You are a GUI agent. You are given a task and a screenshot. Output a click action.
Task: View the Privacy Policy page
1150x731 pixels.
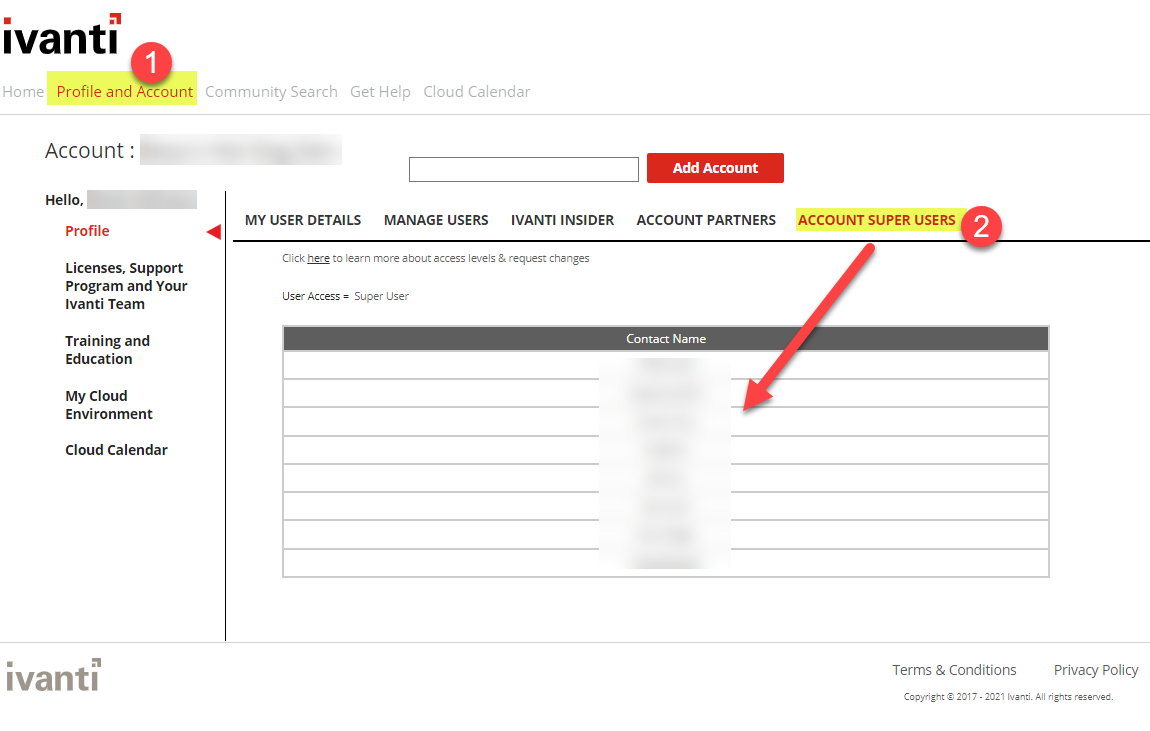pos(1095,669)
